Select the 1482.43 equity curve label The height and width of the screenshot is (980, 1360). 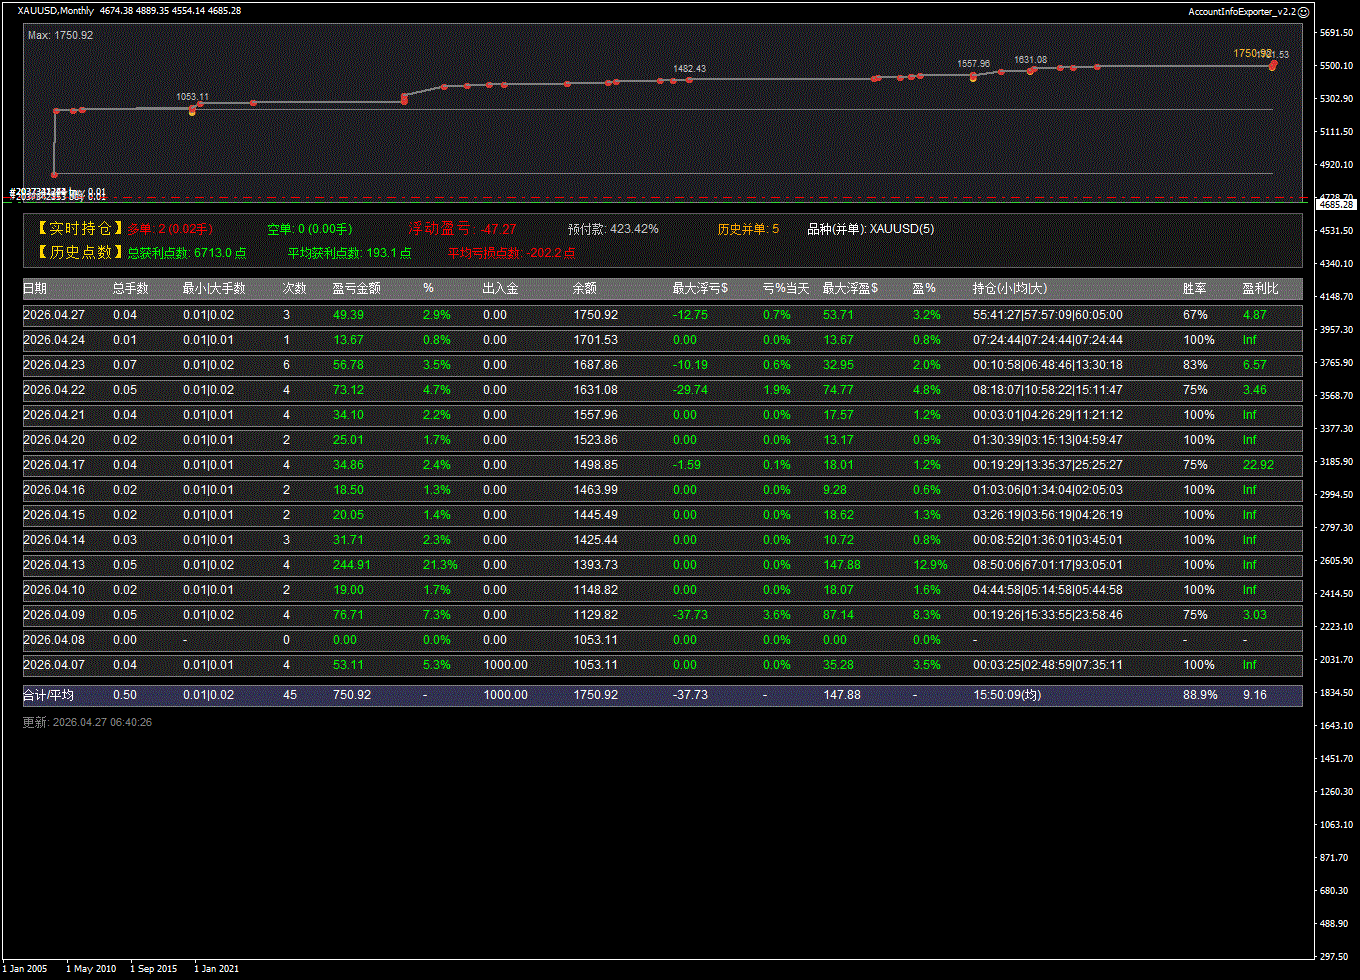pyautogui.click(x=689, y=69)
